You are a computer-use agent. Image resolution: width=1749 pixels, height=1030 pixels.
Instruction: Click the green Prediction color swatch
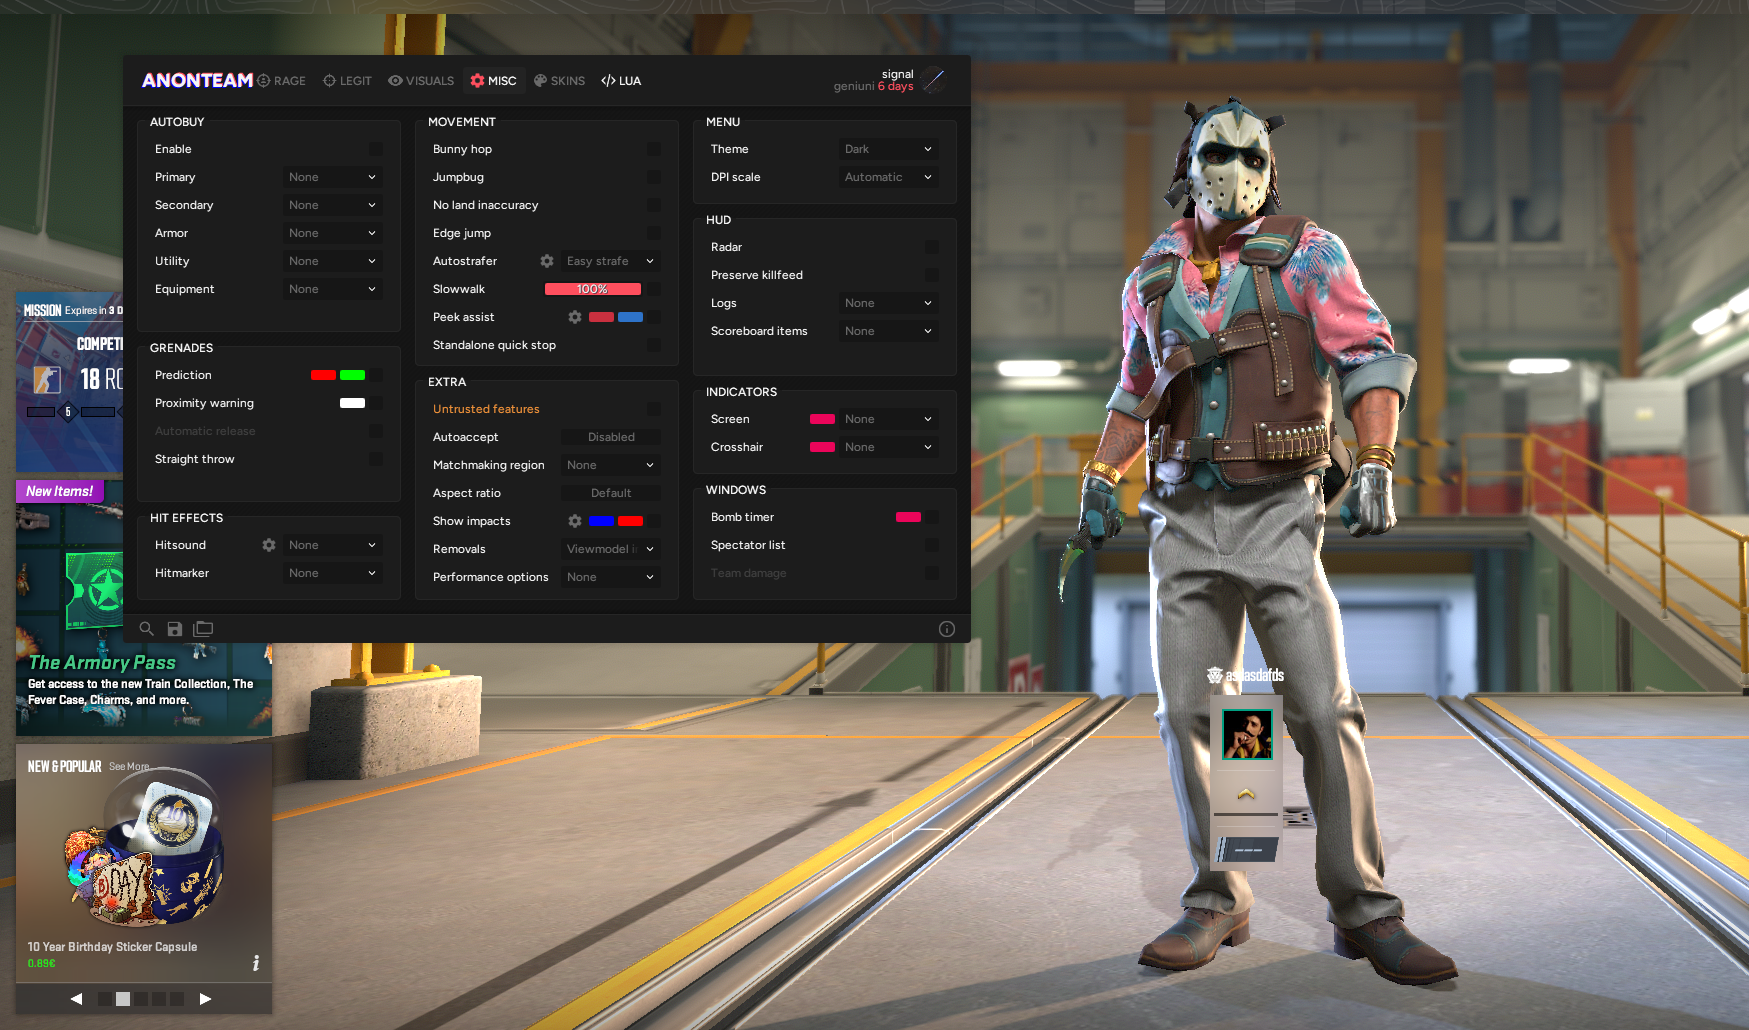[x=352, y=375]
